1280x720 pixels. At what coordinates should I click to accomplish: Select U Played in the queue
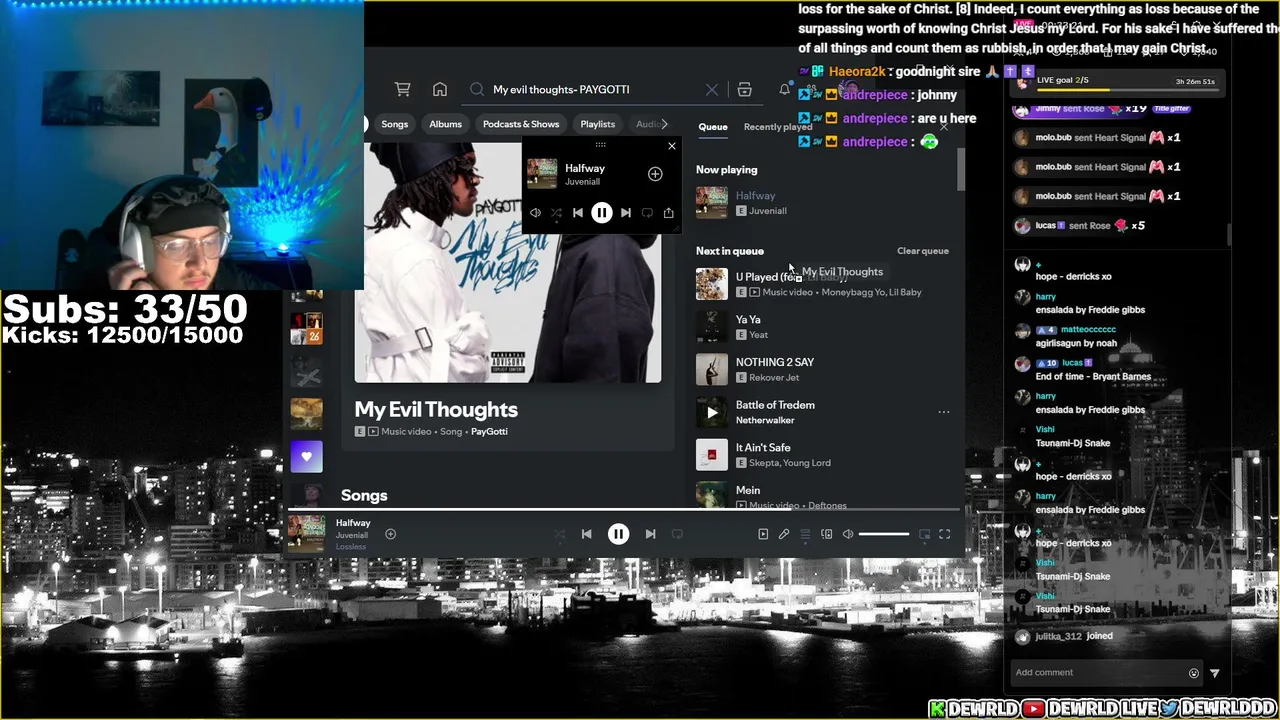pyautogui.click(x=822, y=284)
